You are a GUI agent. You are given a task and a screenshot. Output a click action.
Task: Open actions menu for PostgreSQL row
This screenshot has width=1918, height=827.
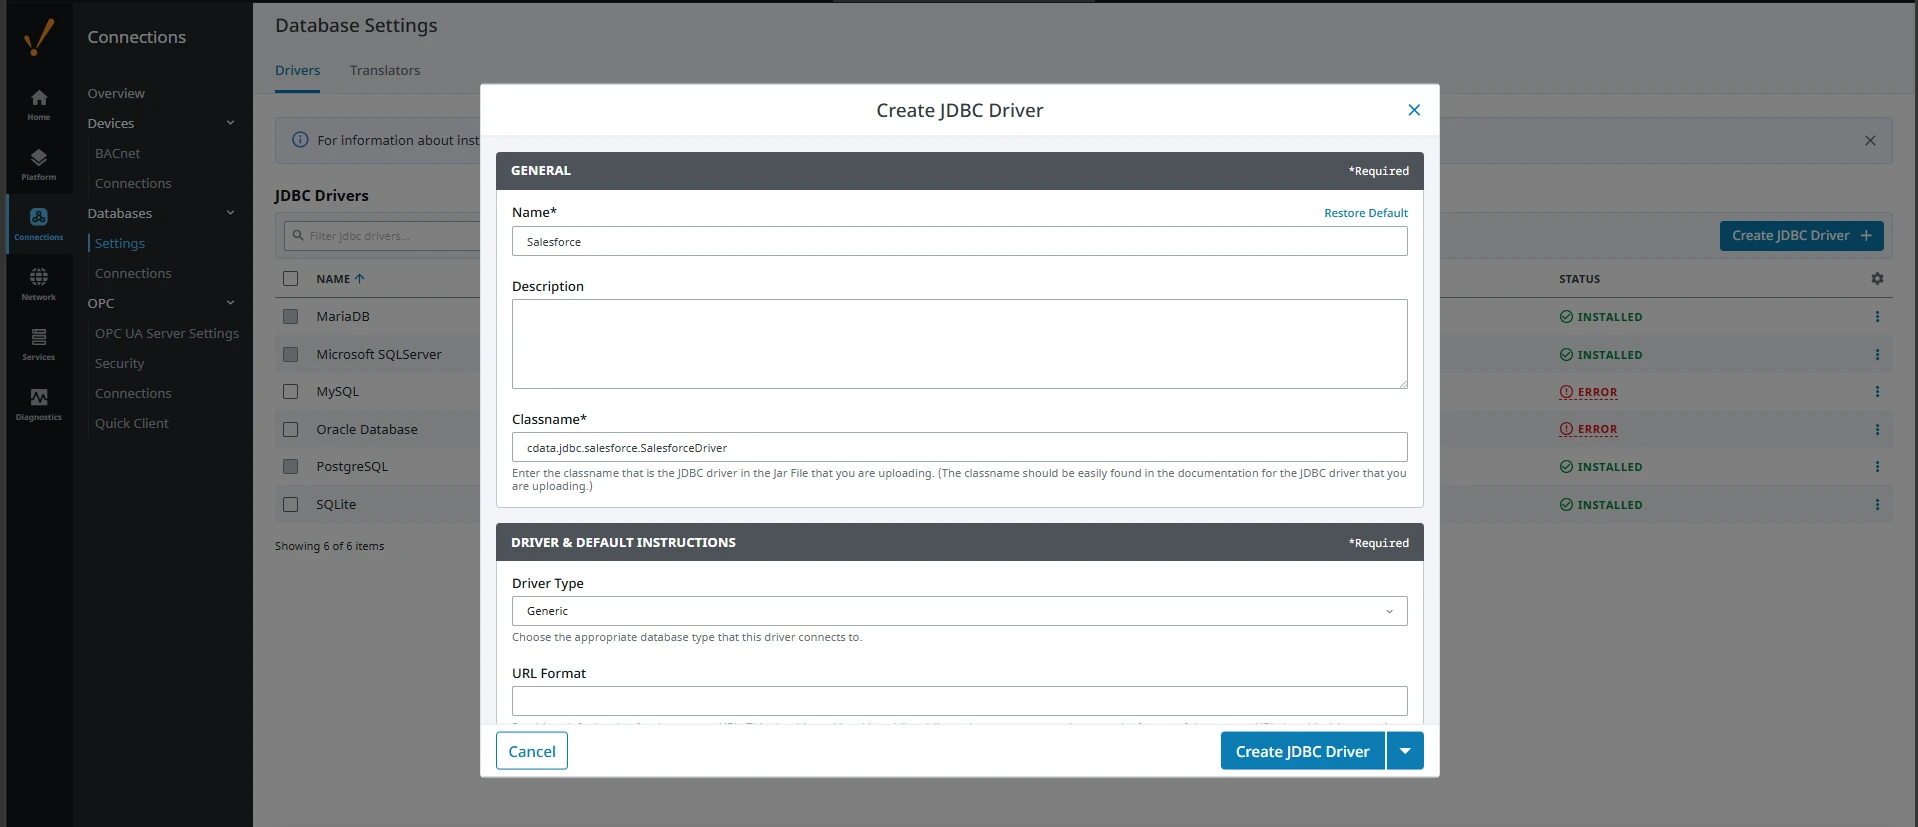(x=1877, y=467)
